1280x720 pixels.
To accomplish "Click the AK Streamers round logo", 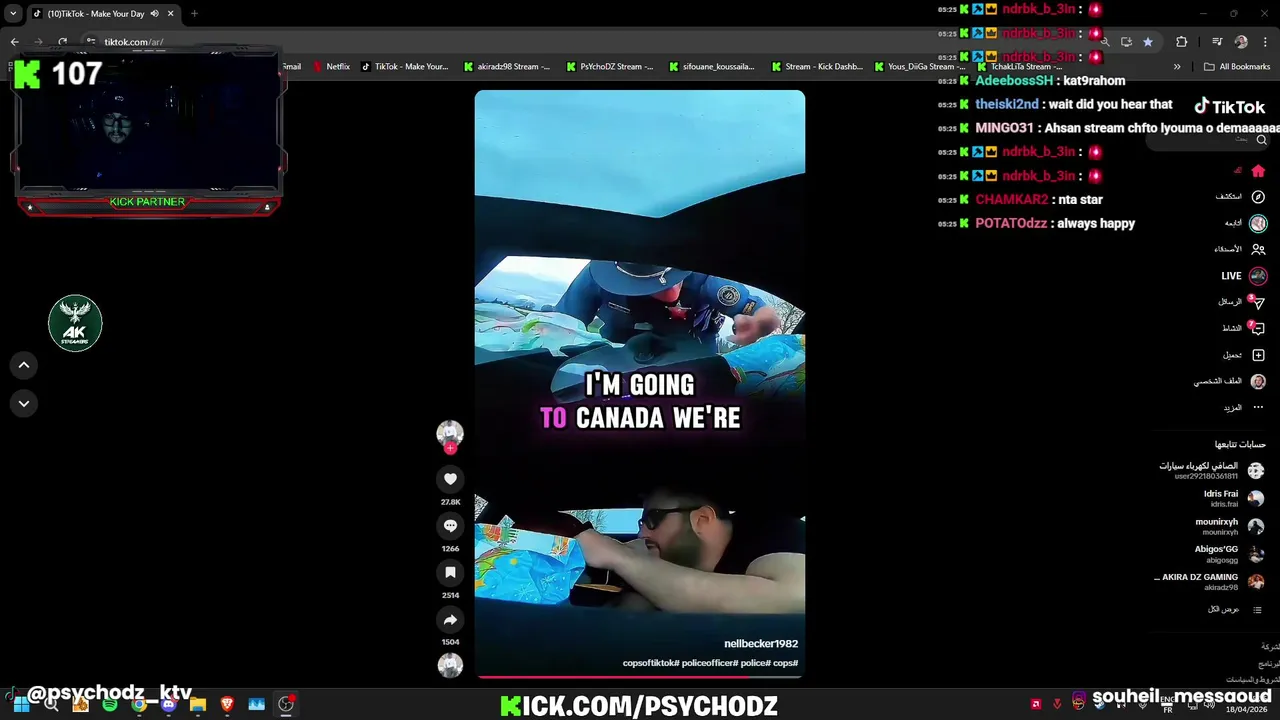I will [x=75, y=323].
